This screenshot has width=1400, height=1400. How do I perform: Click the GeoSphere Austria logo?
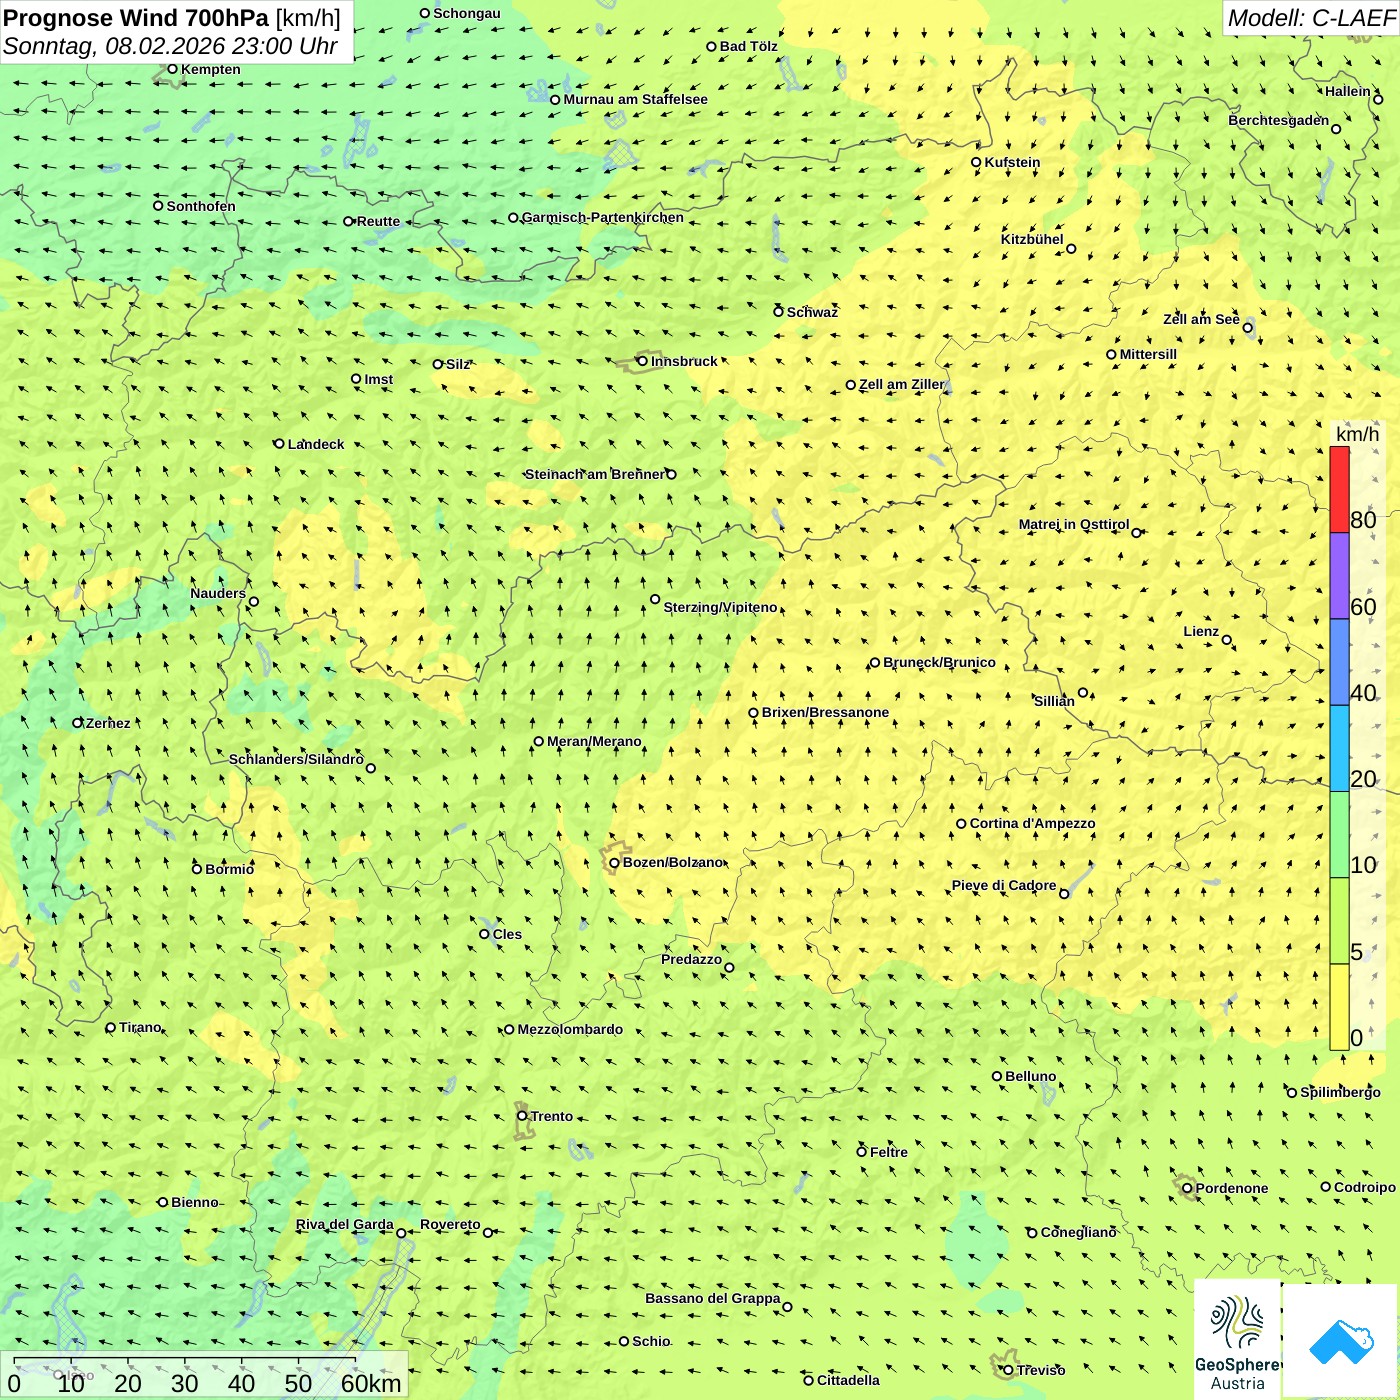(1238, 1340)
